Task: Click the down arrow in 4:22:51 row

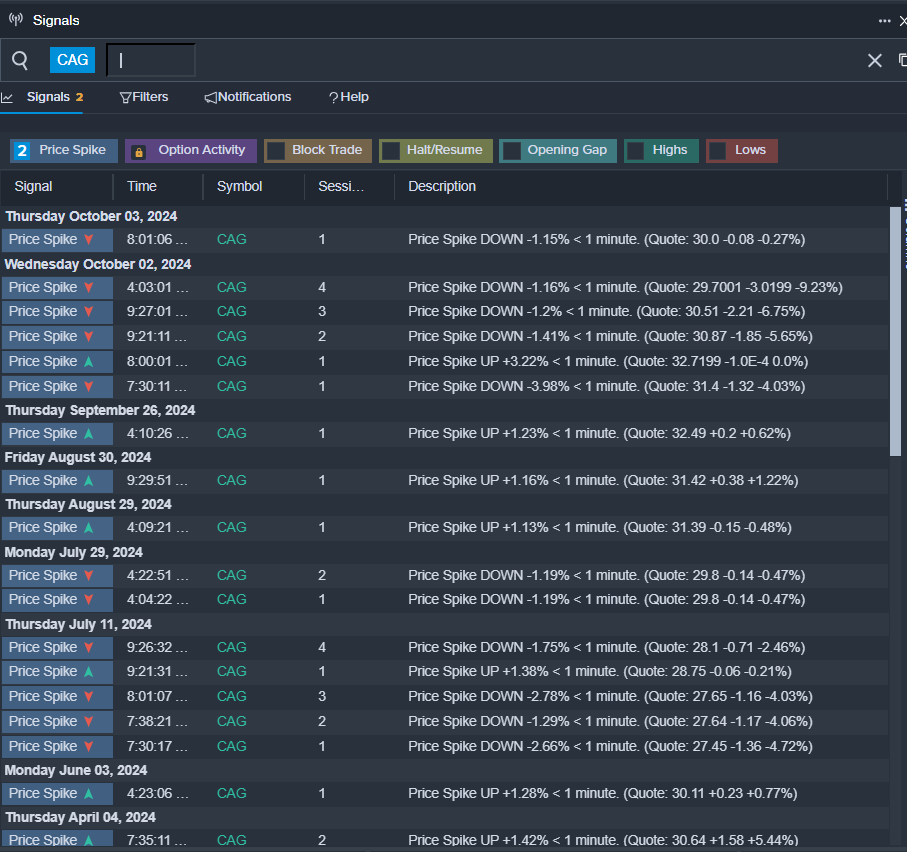Action: [89, 576]
